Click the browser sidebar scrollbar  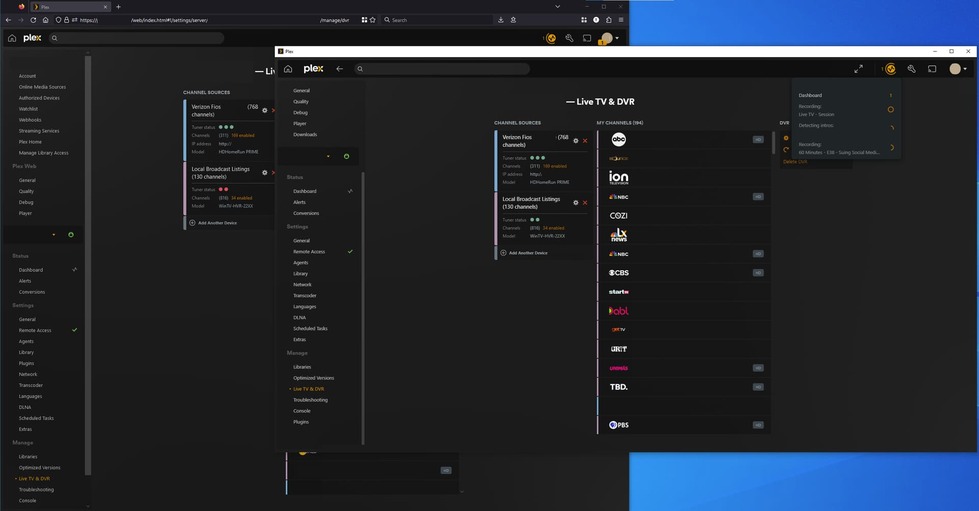88,265
